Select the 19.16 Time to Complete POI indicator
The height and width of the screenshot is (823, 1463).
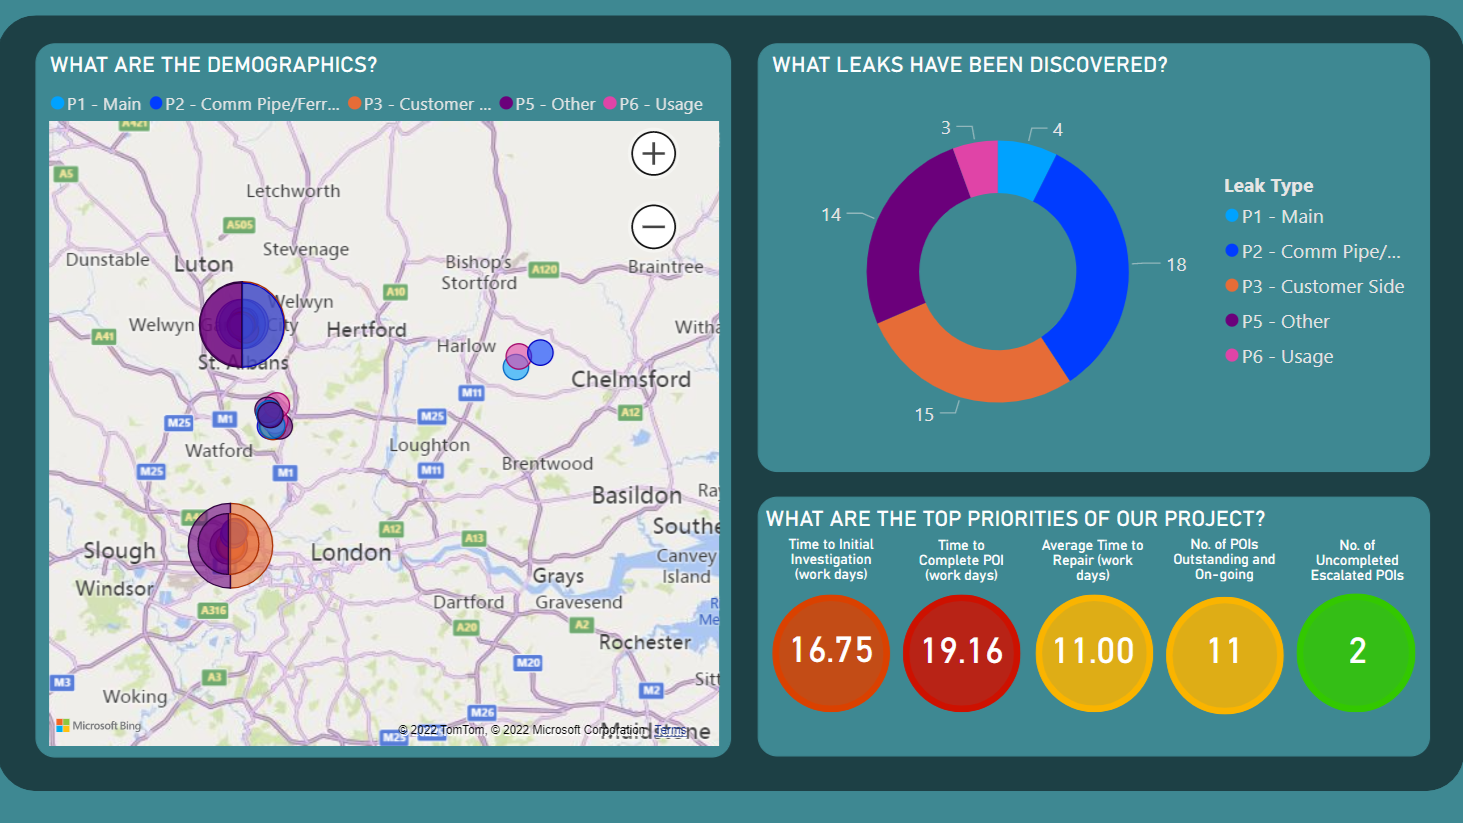[x=961, y=652]
